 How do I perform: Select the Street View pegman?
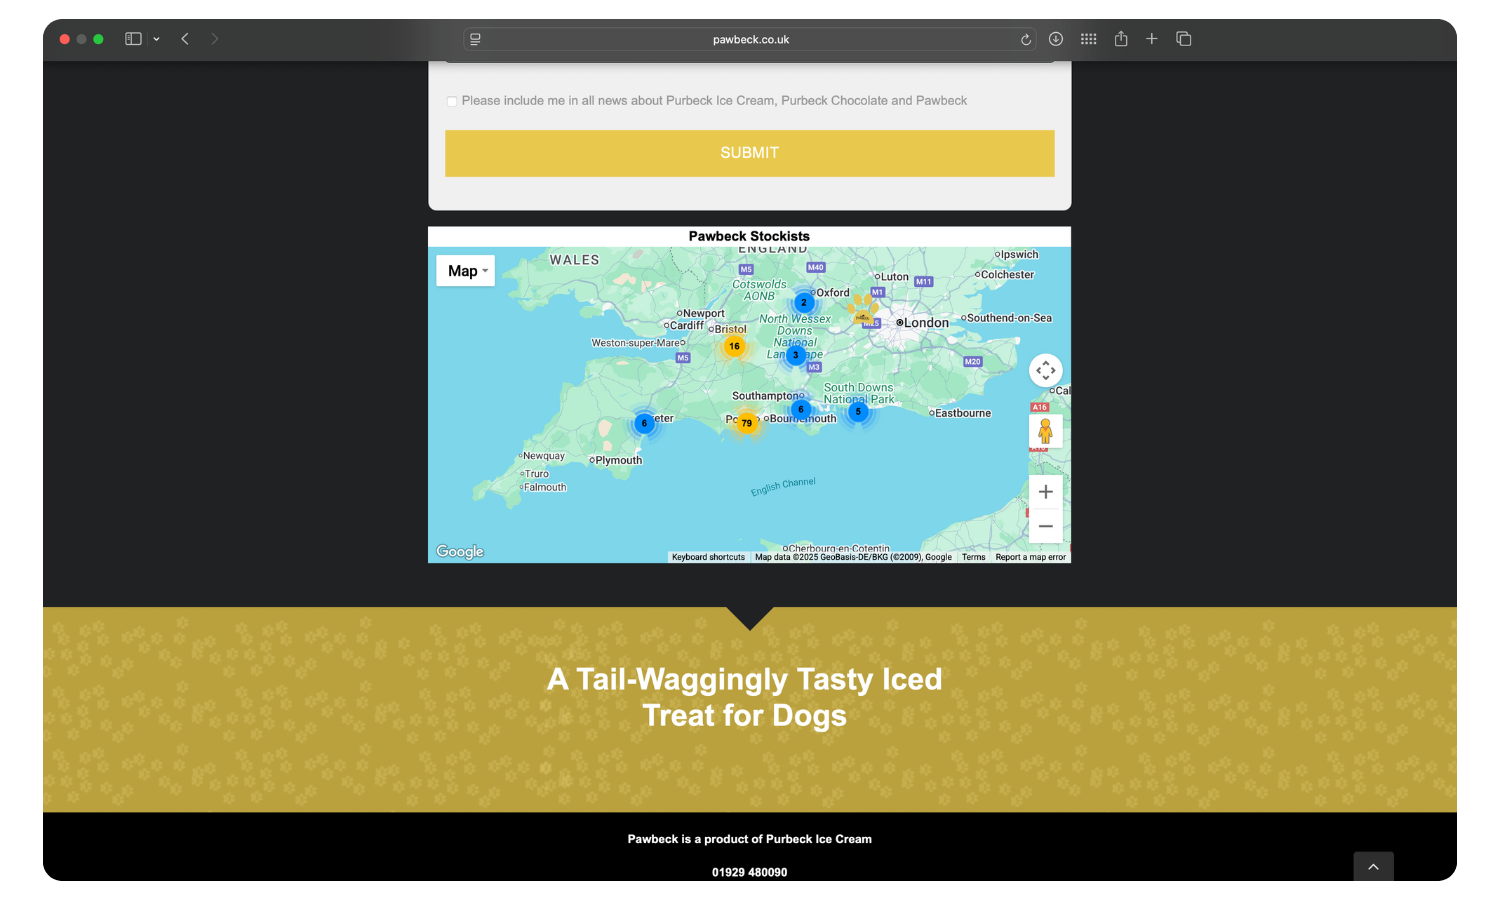[1046, 431]
